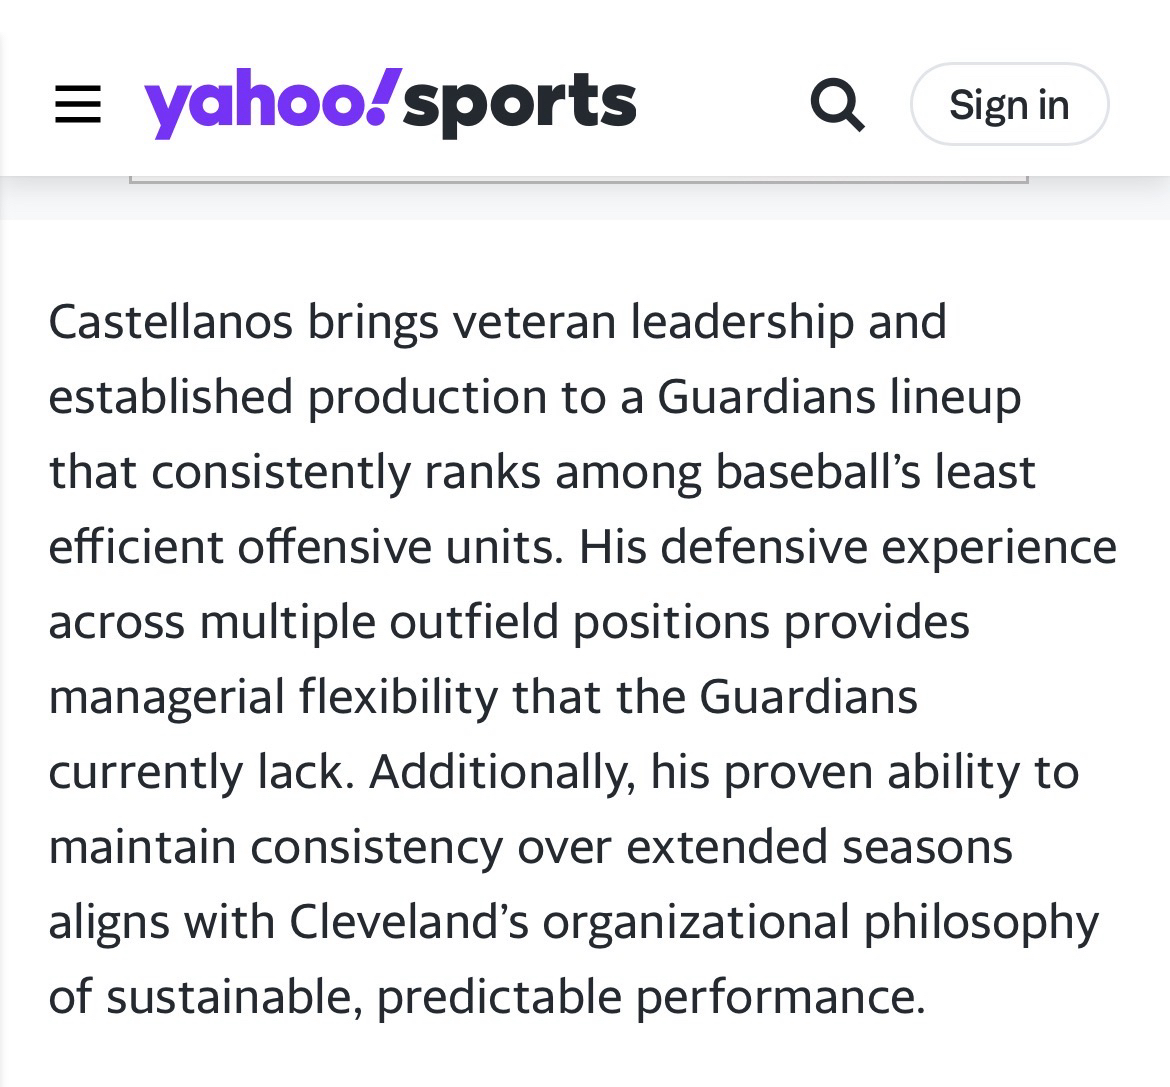The height and width of the screenshot is (1087, 1170).
Task: Click the word "Additionally" in the article
Action: (x=503, y=772)
